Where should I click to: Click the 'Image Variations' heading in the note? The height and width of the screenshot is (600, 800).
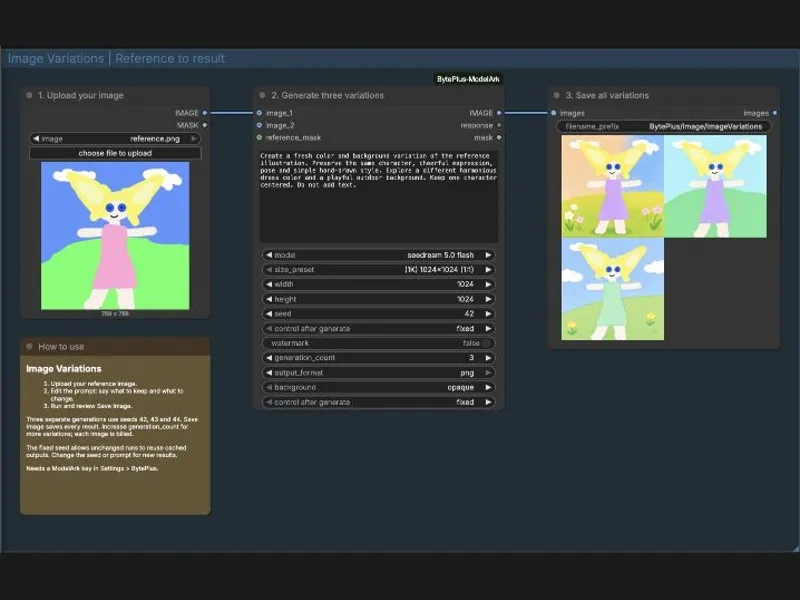64,368
